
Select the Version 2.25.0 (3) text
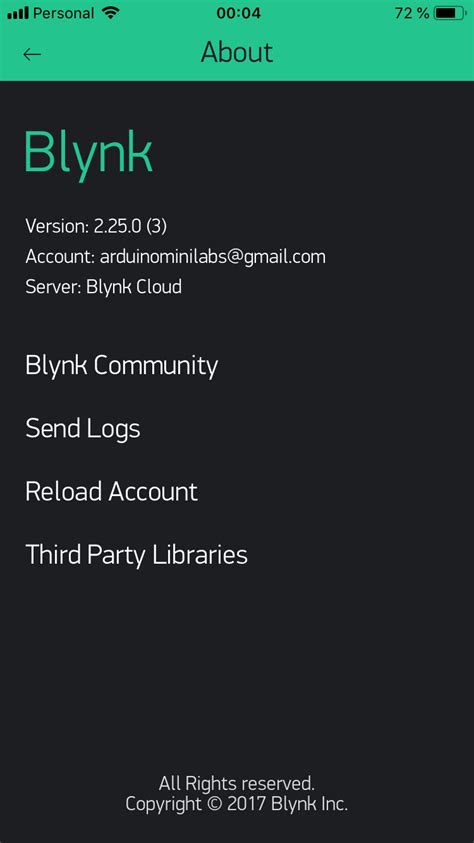pyautogui.click(x=96, y=226)
